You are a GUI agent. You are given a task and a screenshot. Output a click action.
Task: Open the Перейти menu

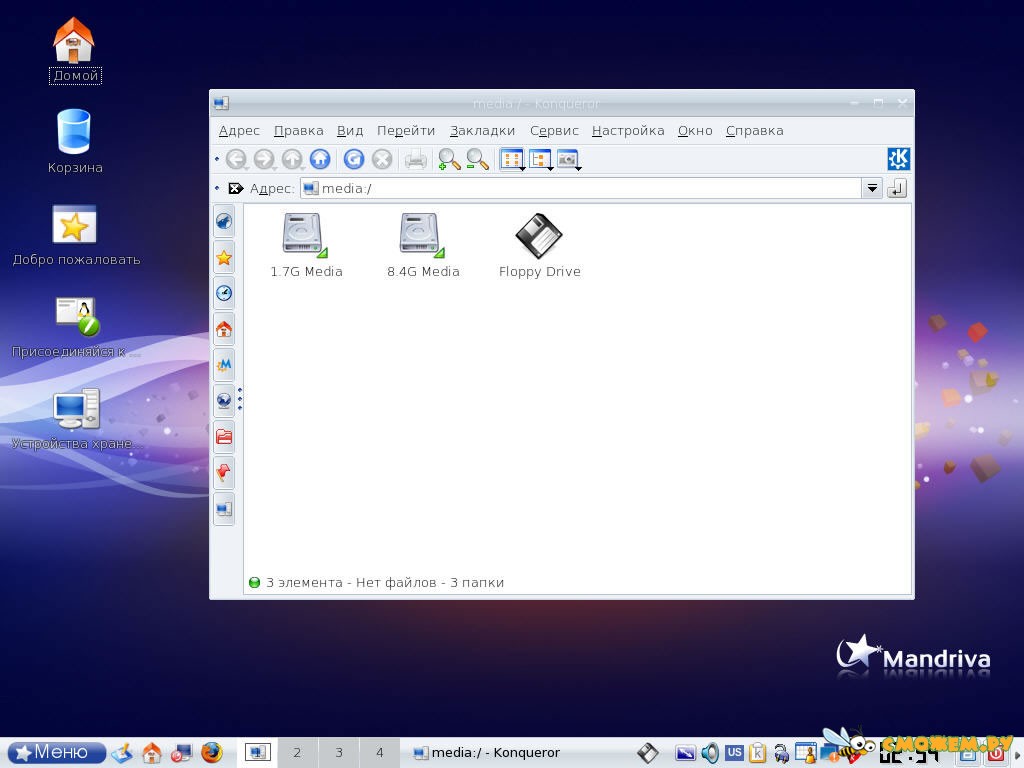[406, 131]
